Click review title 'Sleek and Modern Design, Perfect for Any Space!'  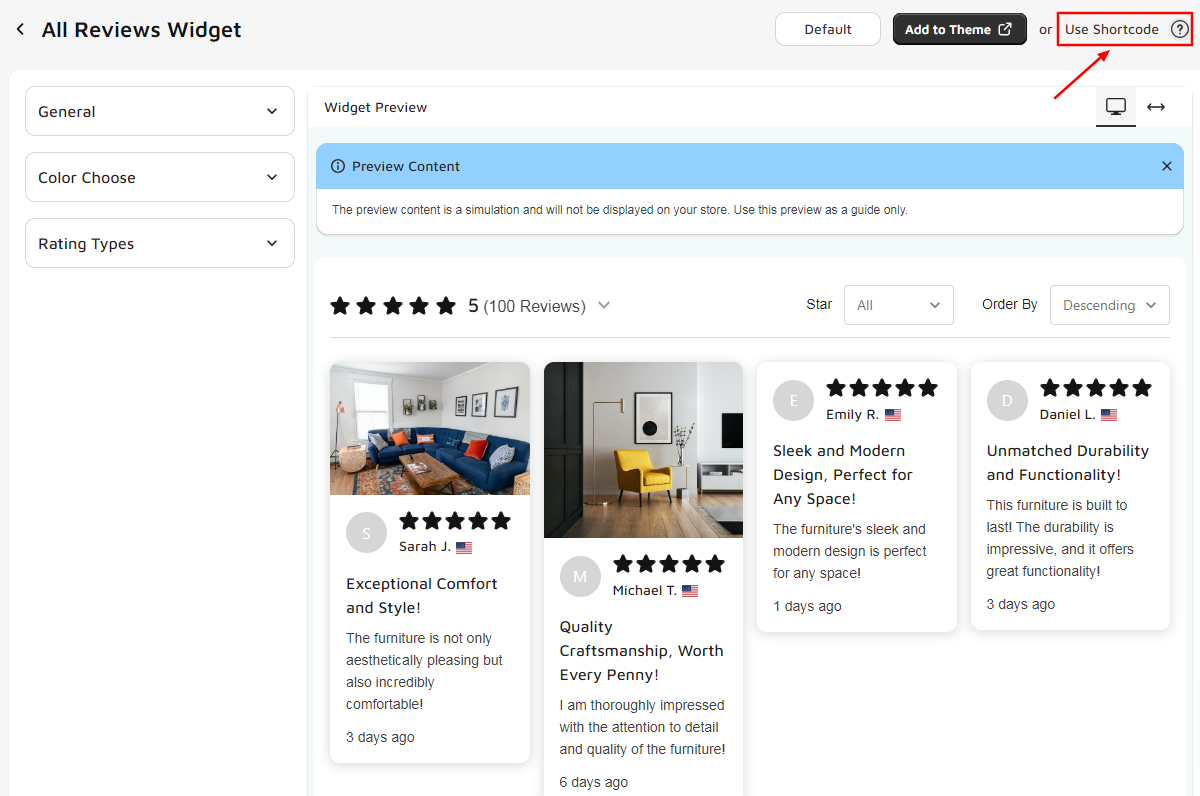coord(843,474)
